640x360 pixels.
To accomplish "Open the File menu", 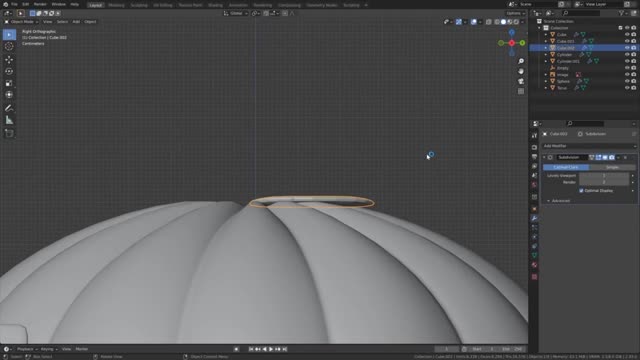I will pos(14,4).
